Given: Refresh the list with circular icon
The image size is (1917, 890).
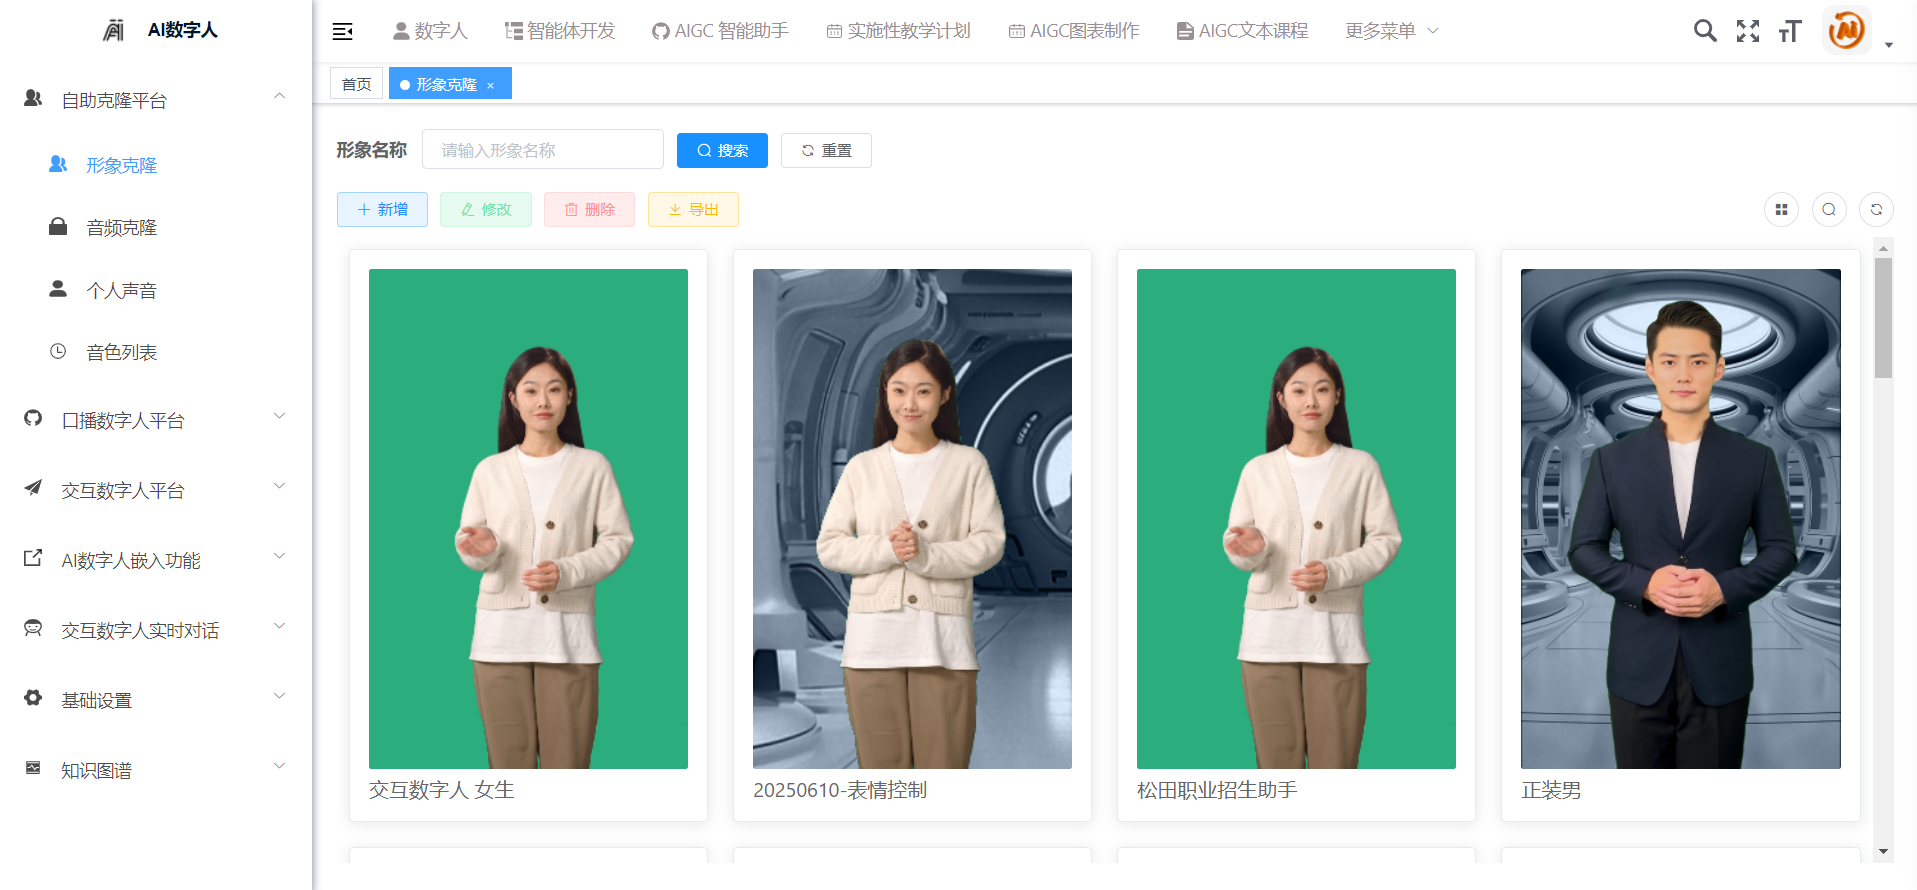Looking at the screenshot, I should [x=1876, y=209].
